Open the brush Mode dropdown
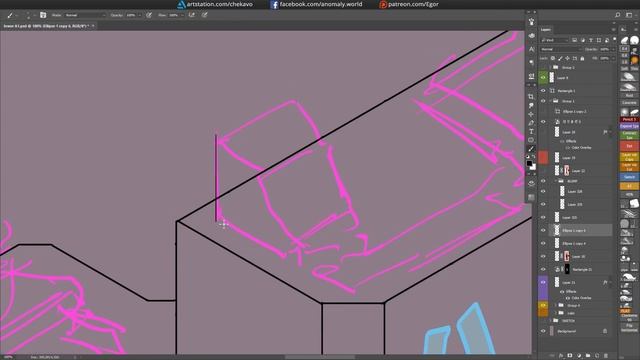The height and width of the screenshot is (360, 640). [x=84, y=15]
